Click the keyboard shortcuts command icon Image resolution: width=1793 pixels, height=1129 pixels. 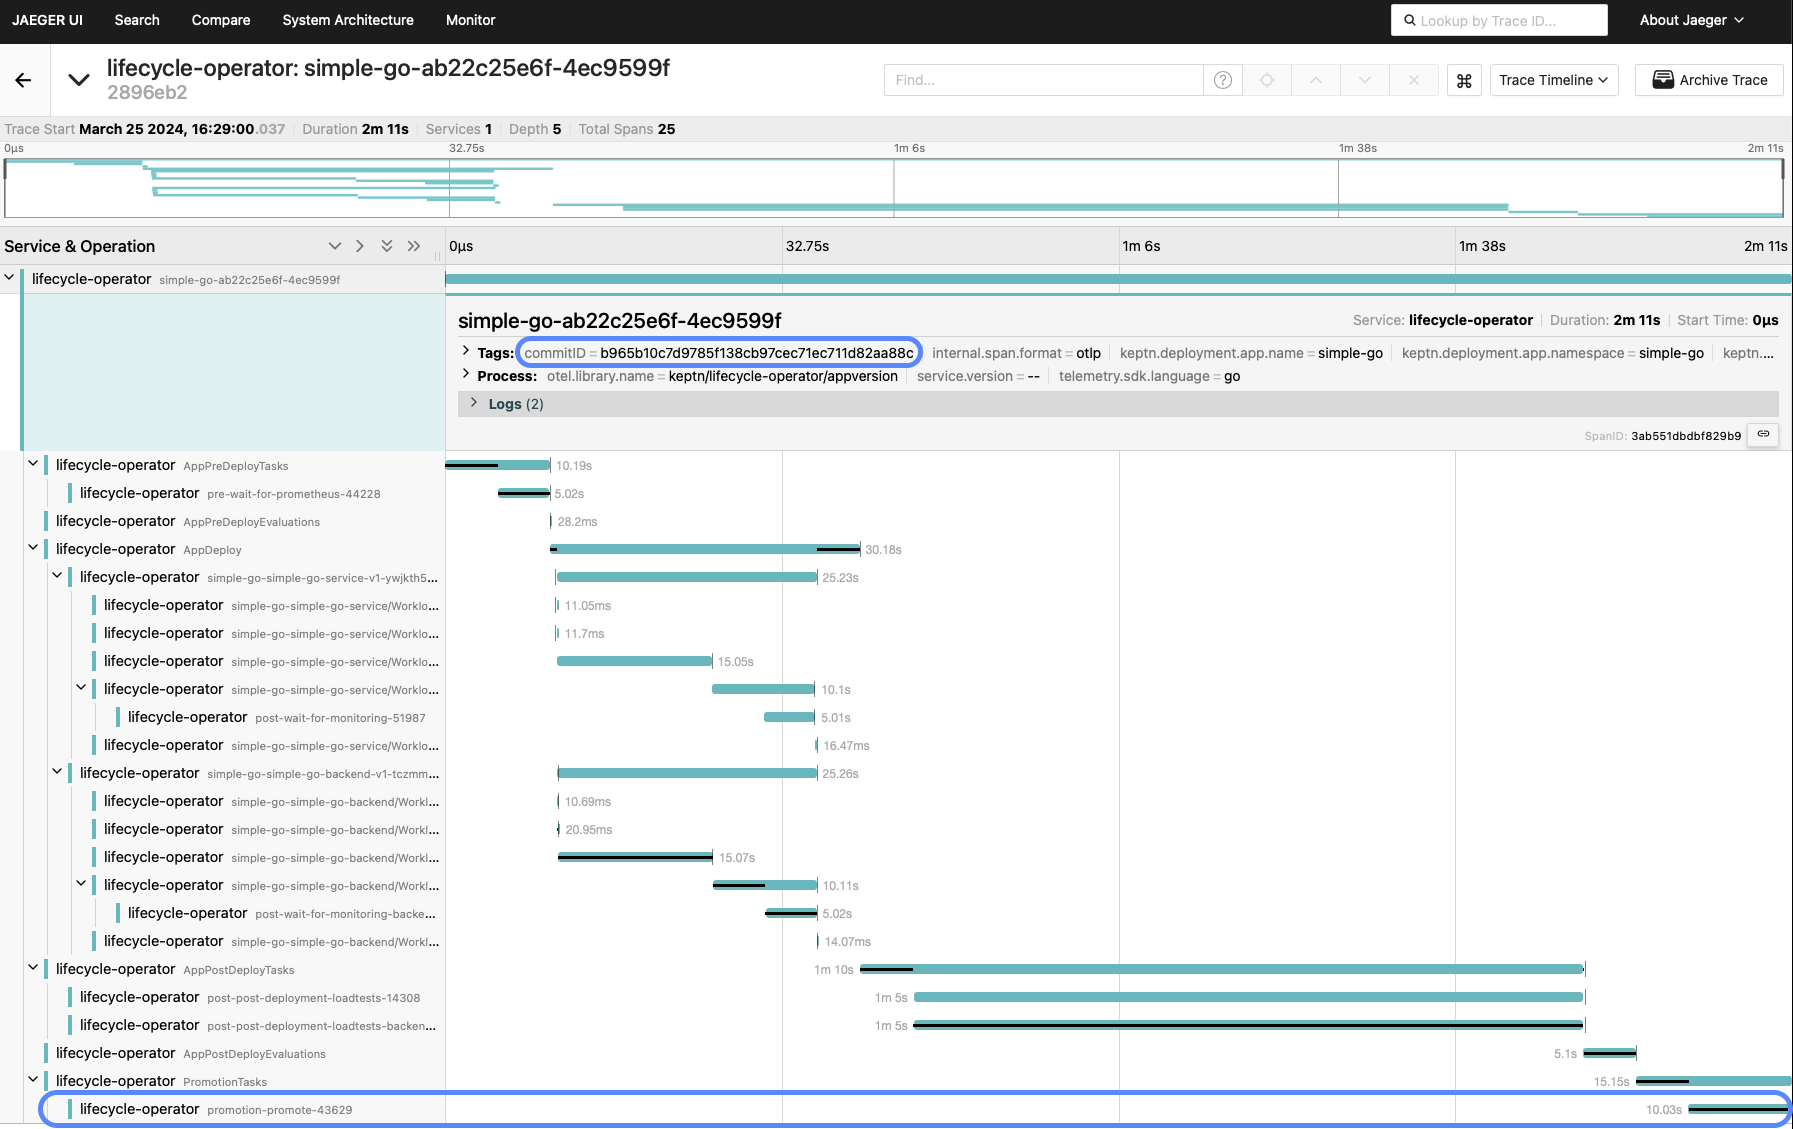pyautogui.click(x=1464, y=80)
